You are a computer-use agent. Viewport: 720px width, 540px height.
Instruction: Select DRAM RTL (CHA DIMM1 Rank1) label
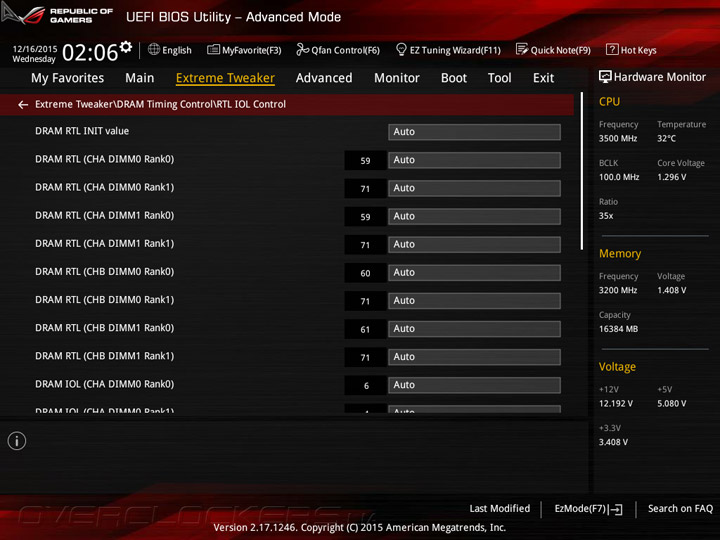[x=105, y=244]
